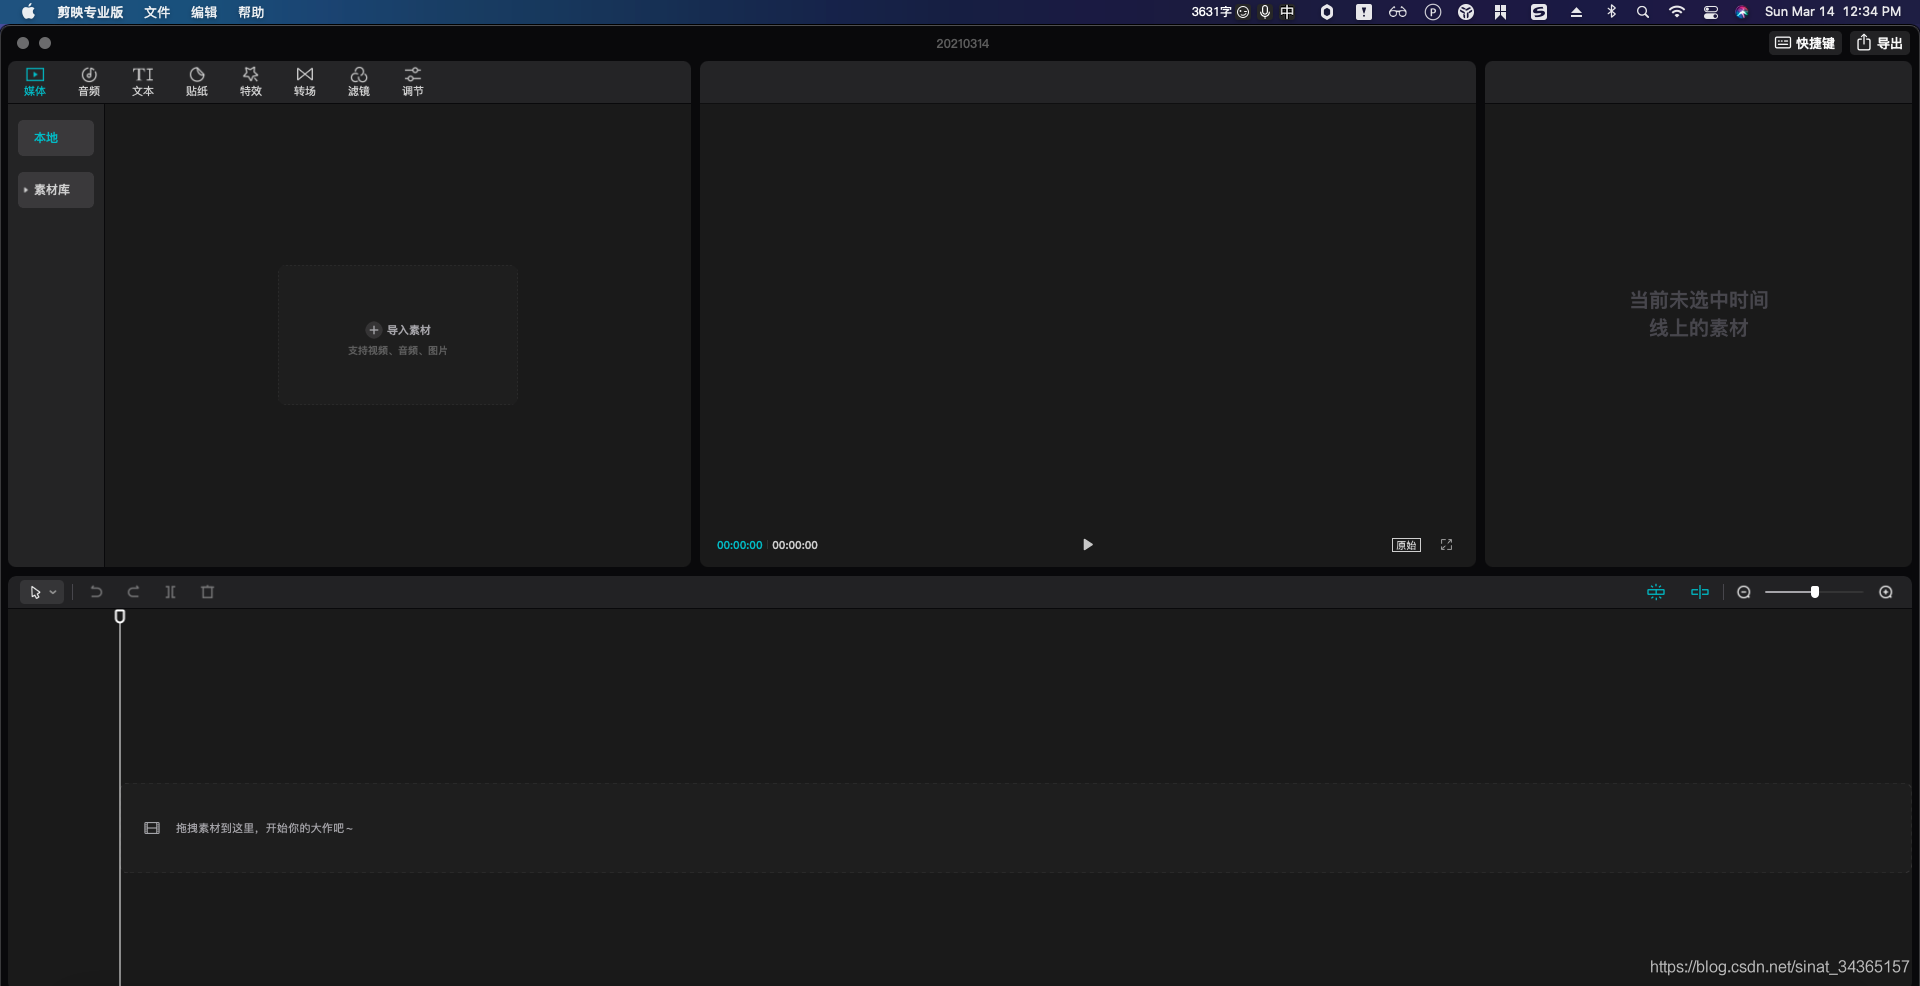
Task: Open the 编辑 menu
Action: click(204, 12)
